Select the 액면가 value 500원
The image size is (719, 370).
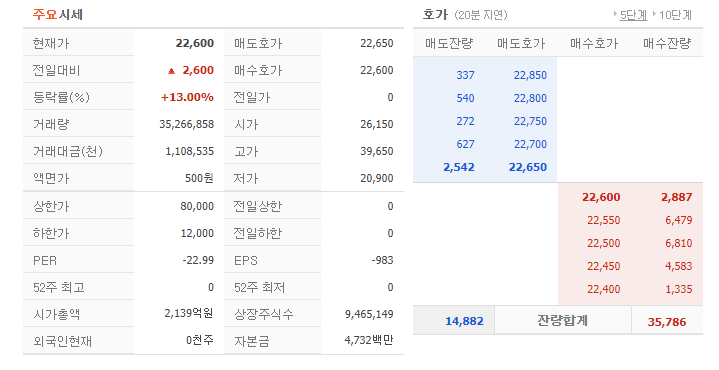[x=199, y=178]
